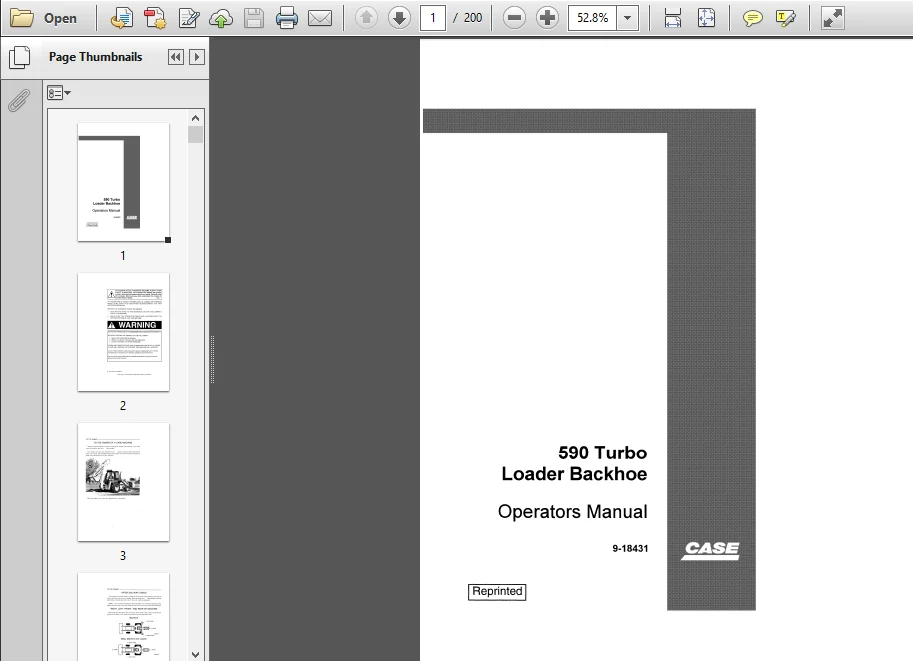The height and width of the screenshot is (661, 913).
Task: Open the Attachments paperclip panel
Action: pyautogui.click(x=19, y=100)
